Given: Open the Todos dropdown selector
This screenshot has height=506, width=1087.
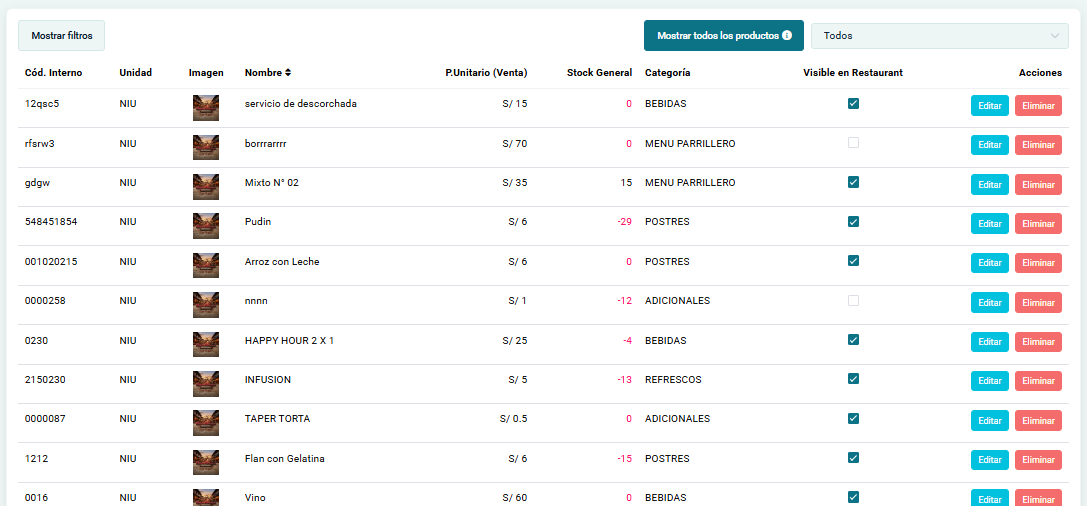Looking at the screenshot, I should (x=939, y=35).
